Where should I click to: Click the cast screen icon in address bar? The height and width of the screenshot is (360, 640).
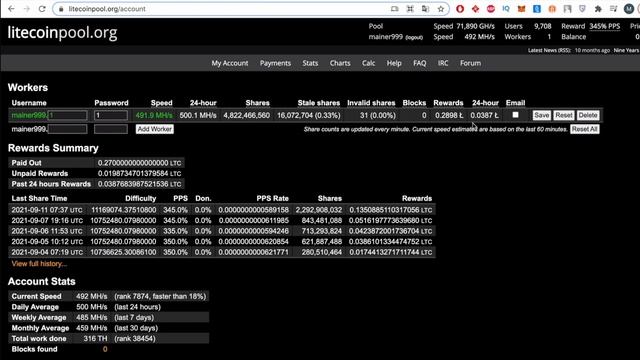[395, 9]
